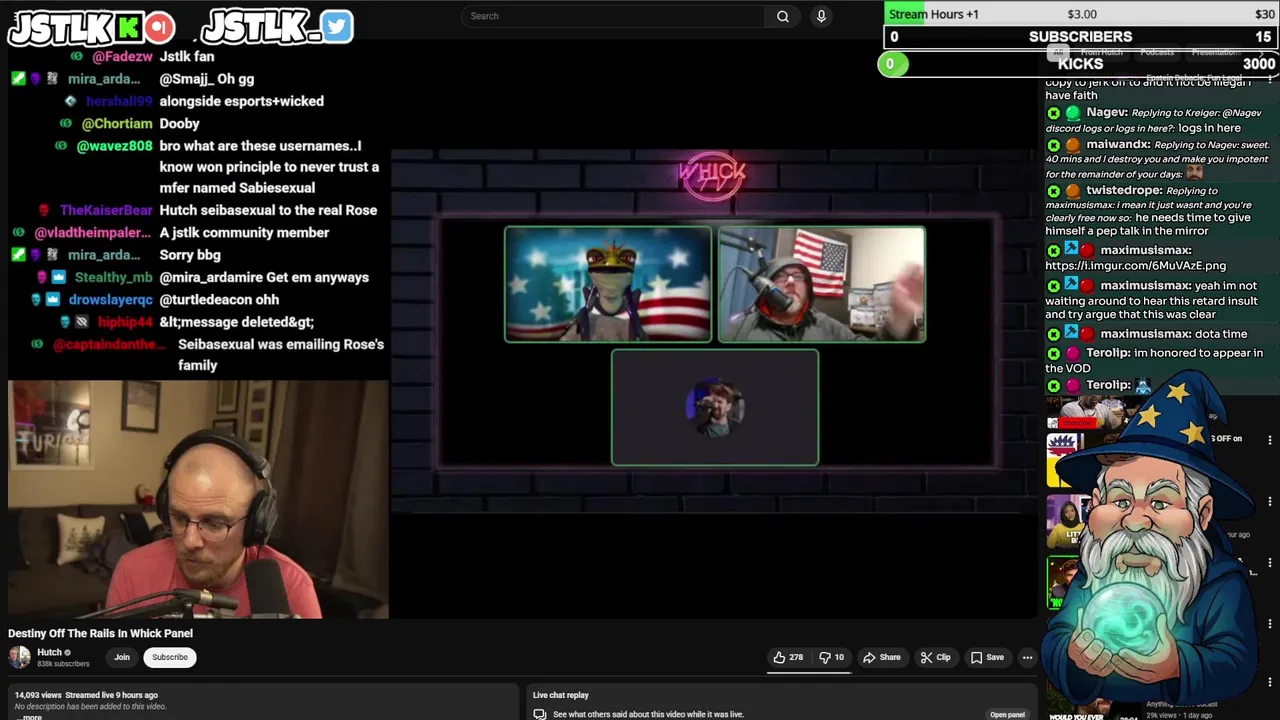Create a Clip of this video
This screenshot has width=1280, height=720.
click(x=936, y=657)
